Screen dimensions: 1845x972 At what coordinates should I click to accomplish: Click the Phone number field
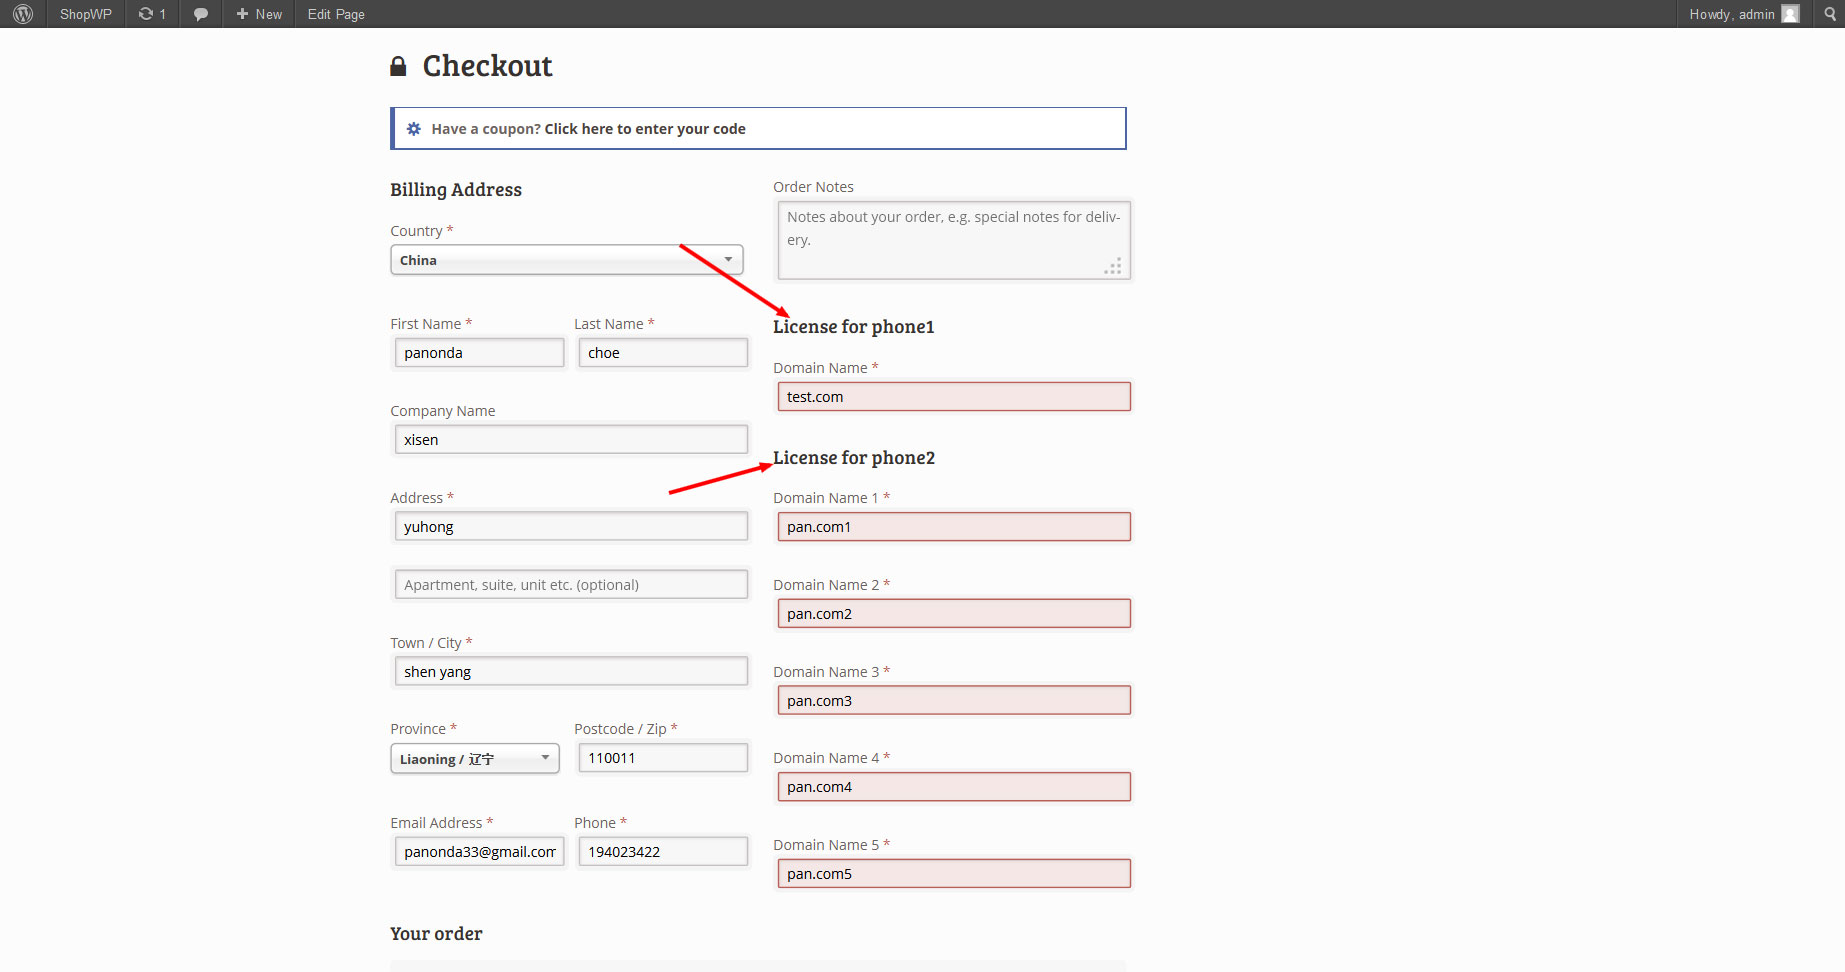(662, 851)
